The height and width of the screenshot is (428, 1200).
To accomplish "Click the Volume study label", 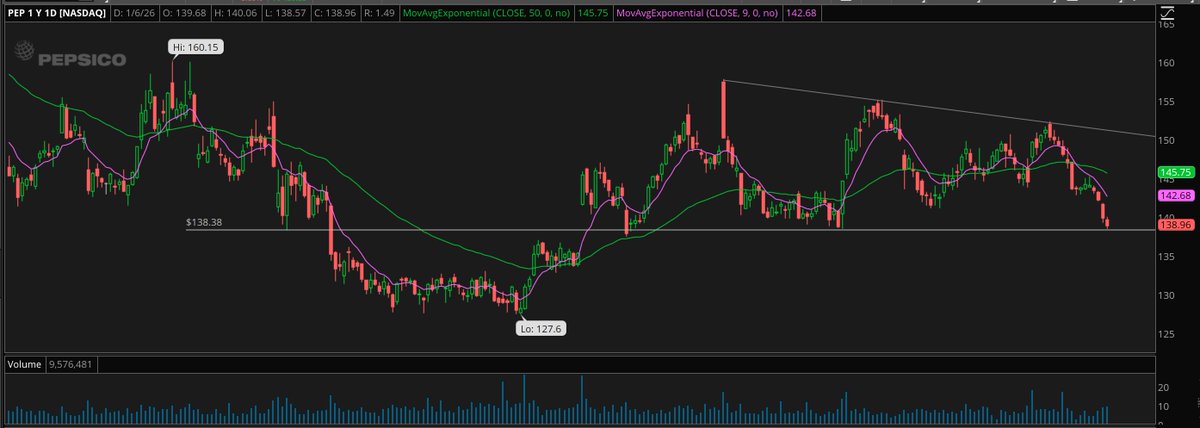I will [24, 365].
